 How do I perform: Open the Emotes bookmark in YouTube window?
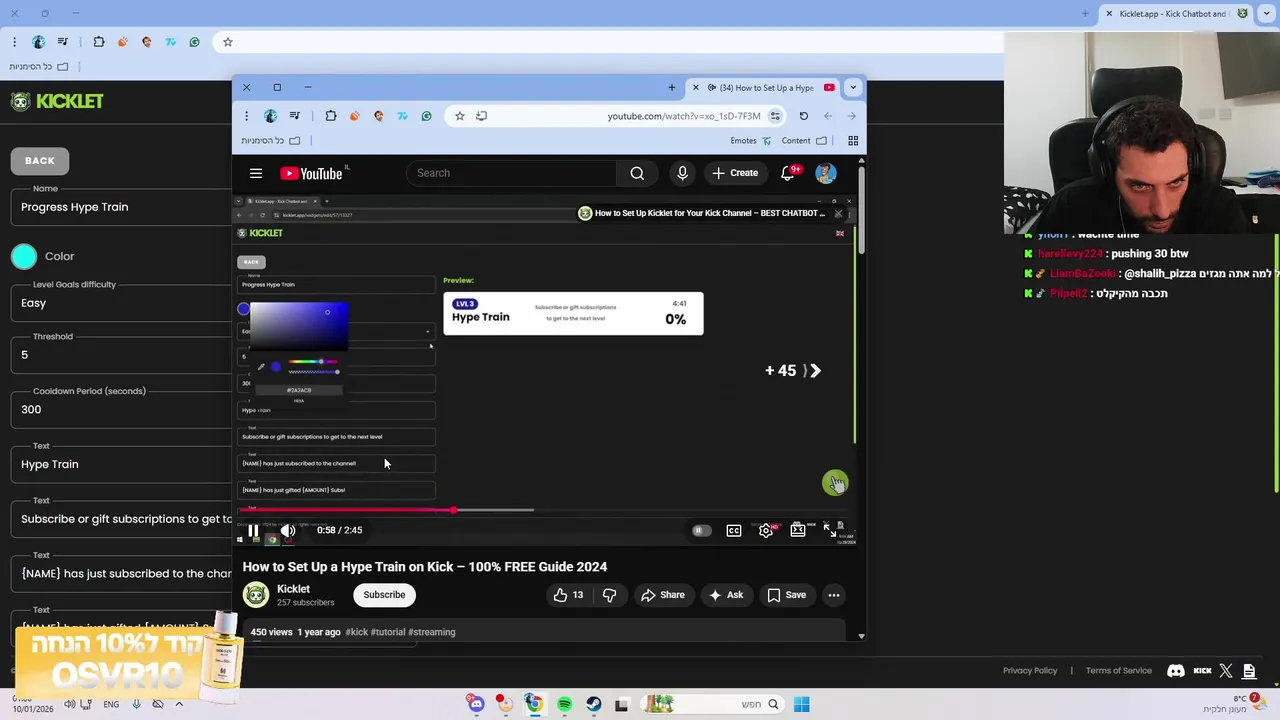point(750,141)
